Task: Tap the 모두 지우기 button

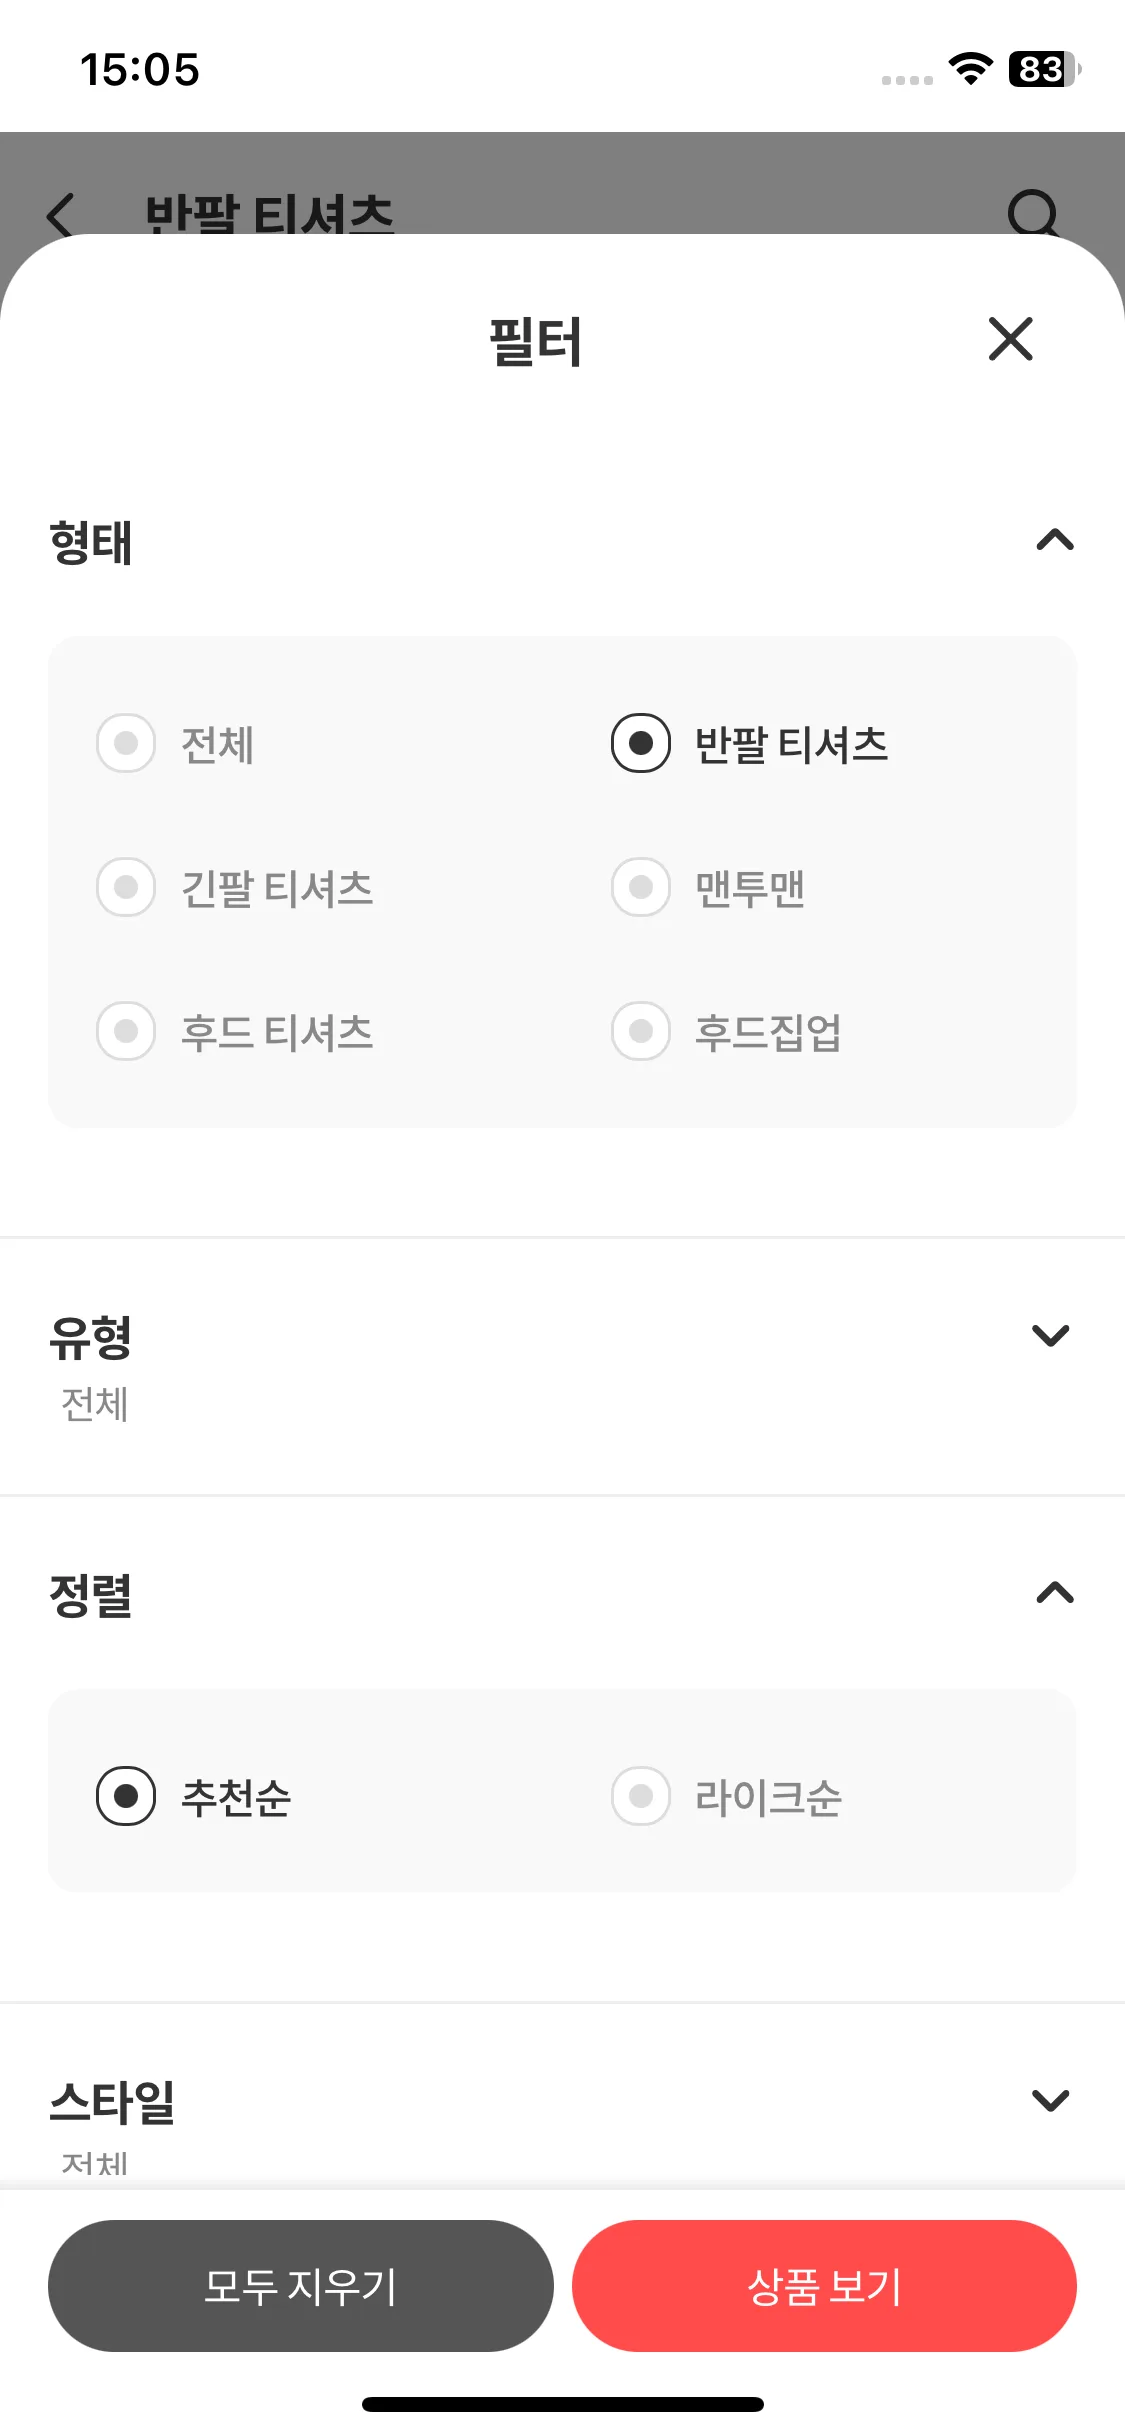Action: (301, 2286)
